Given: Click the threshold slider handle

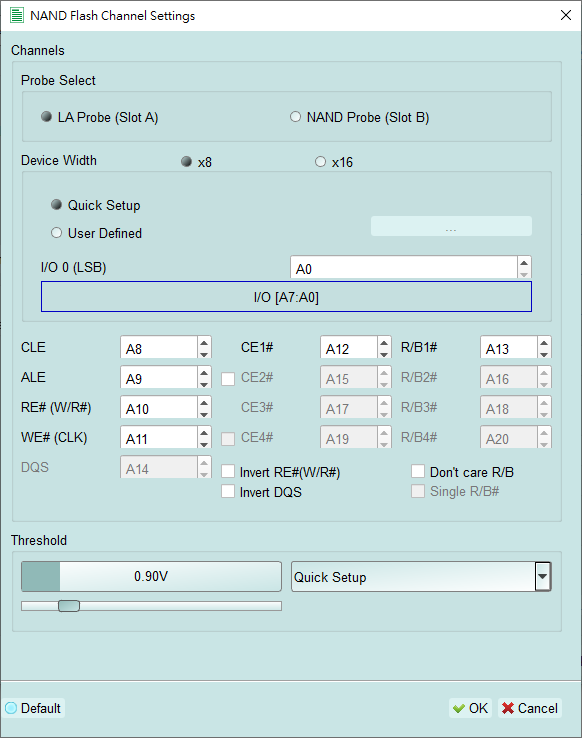Looking at the screenshot, I should coord(69,606).
